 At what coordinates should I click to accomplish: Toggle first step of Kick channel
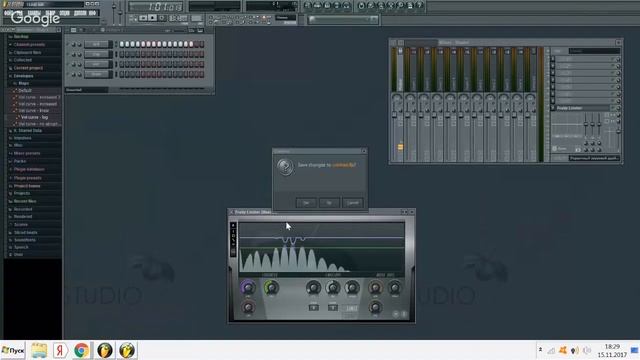(x=122, y=44)
